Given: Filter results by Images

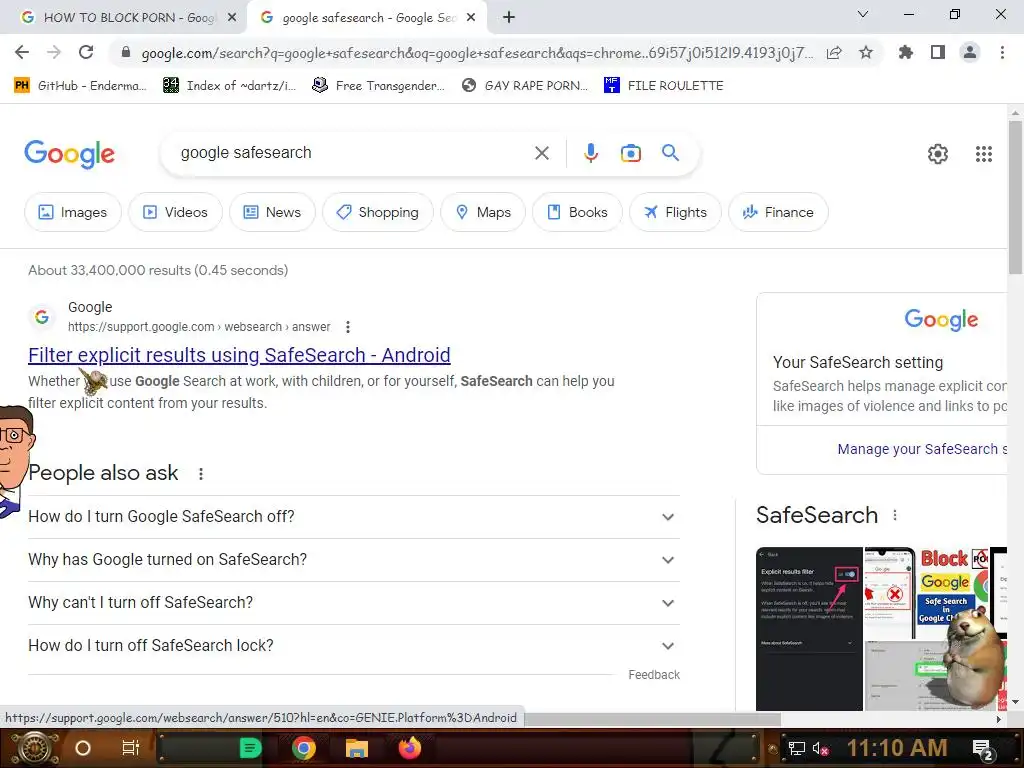Looking at the screenshot, I should [72, 212].
